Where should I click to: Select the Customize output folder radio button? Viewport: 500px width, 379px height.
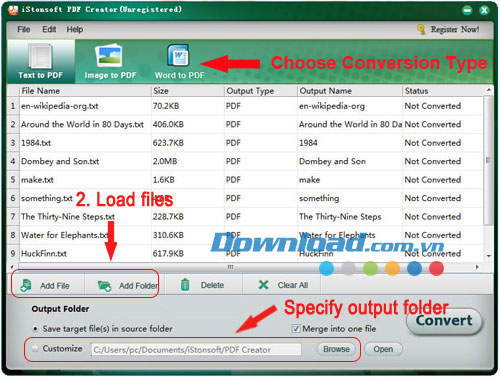click(x=35, y=349)
